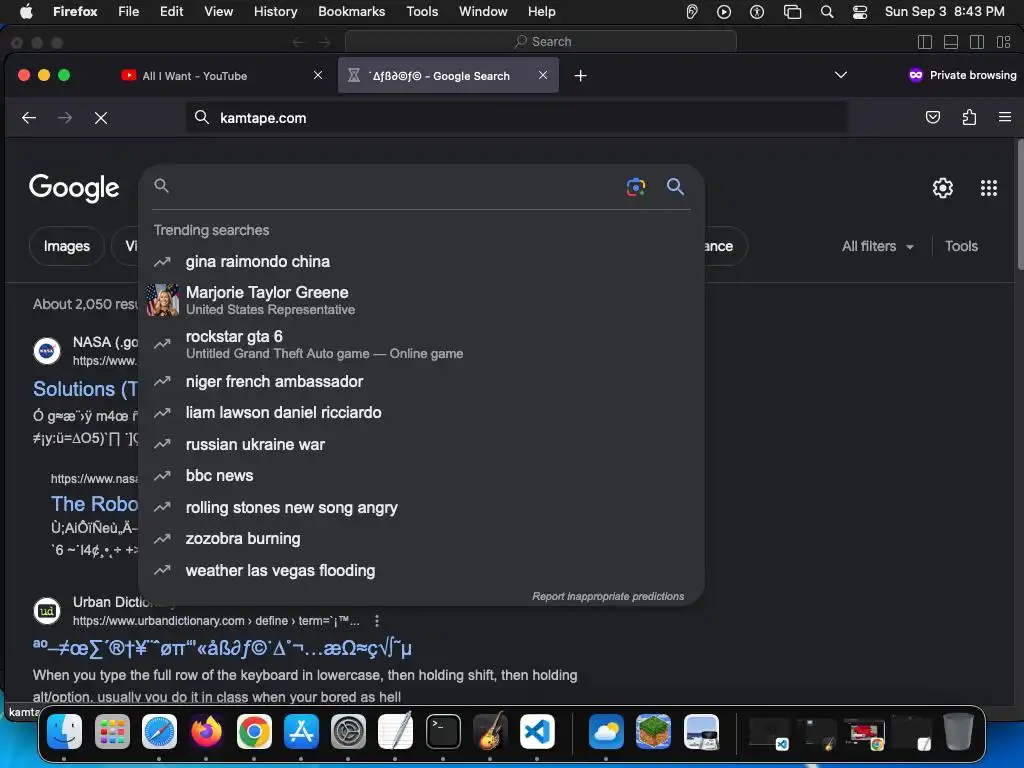Click into the Google search input field

point(392,187)
